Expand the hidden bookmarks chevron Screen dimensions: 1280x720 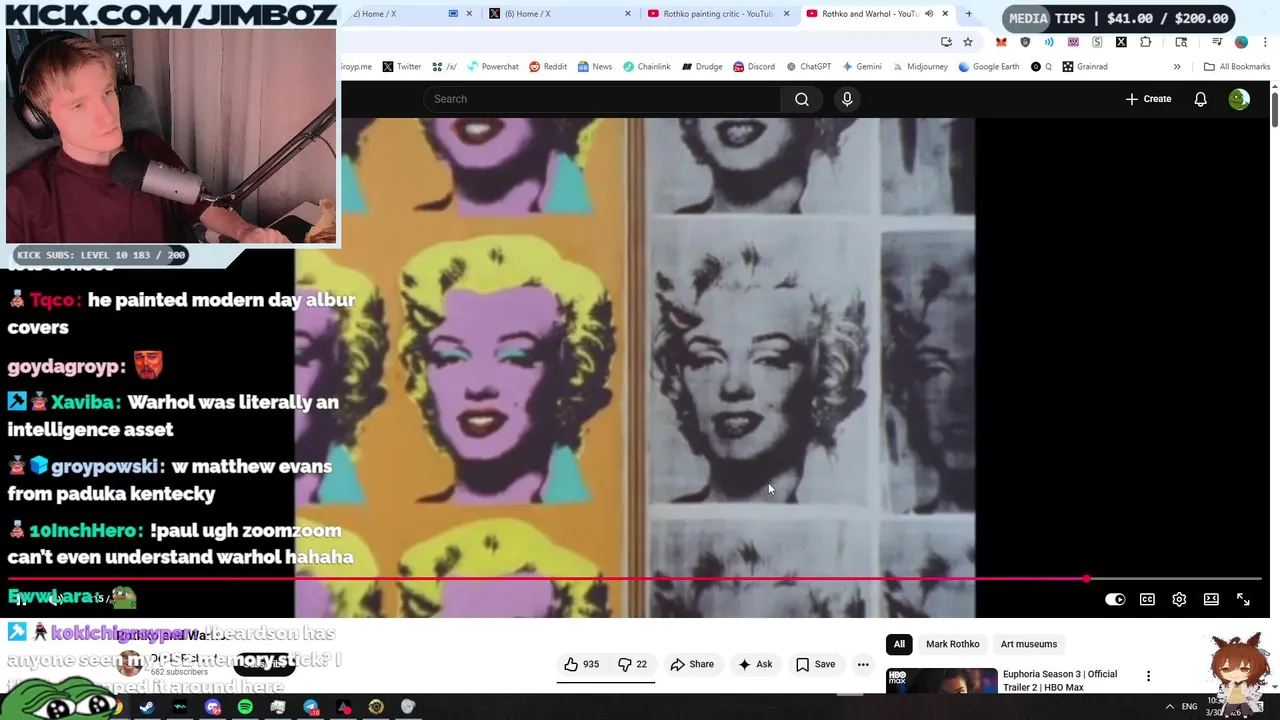1177,67
